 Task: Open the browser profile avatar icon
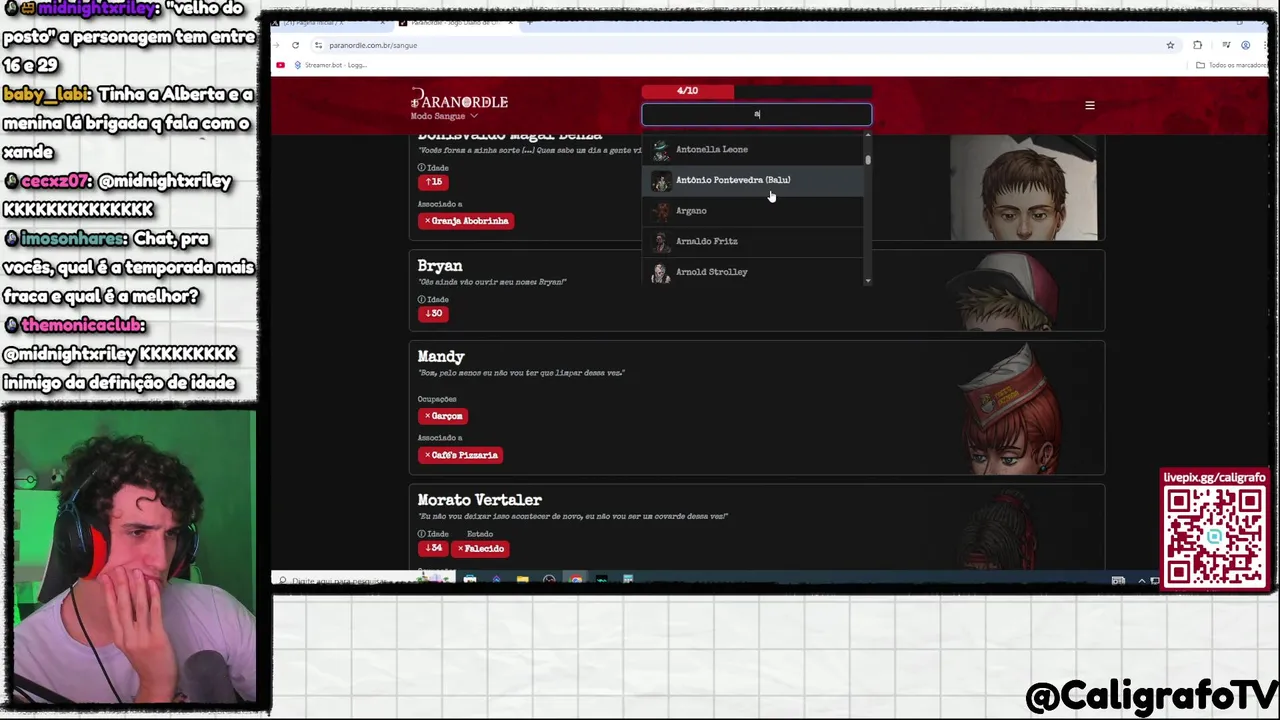point(1245,45)
